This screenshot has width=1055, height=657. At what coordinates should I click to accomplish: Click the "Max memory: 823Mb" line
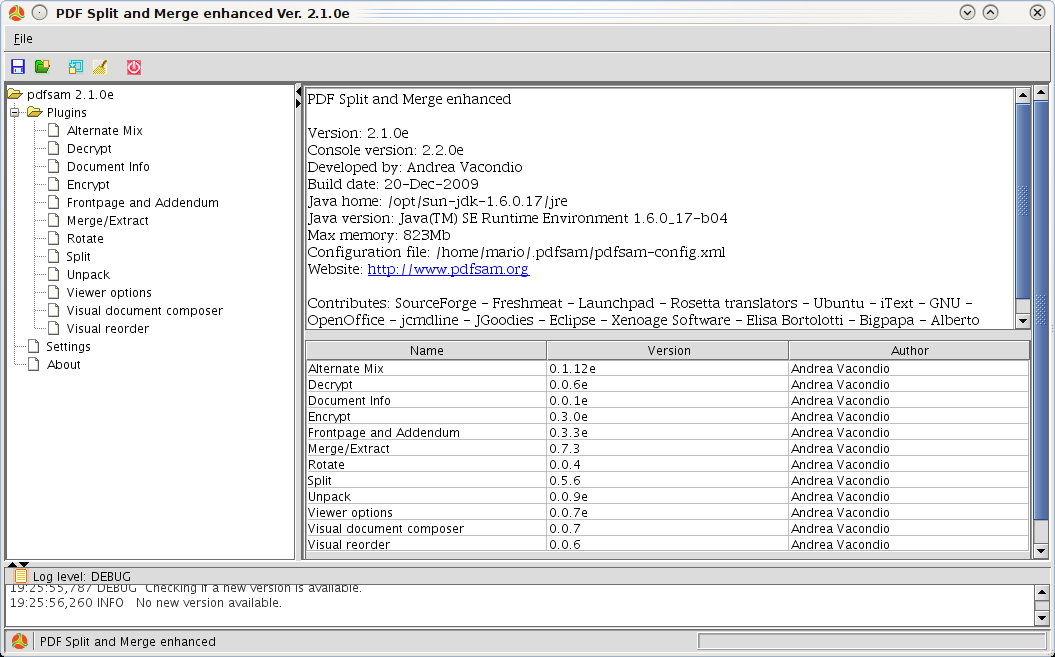(379, 236)
